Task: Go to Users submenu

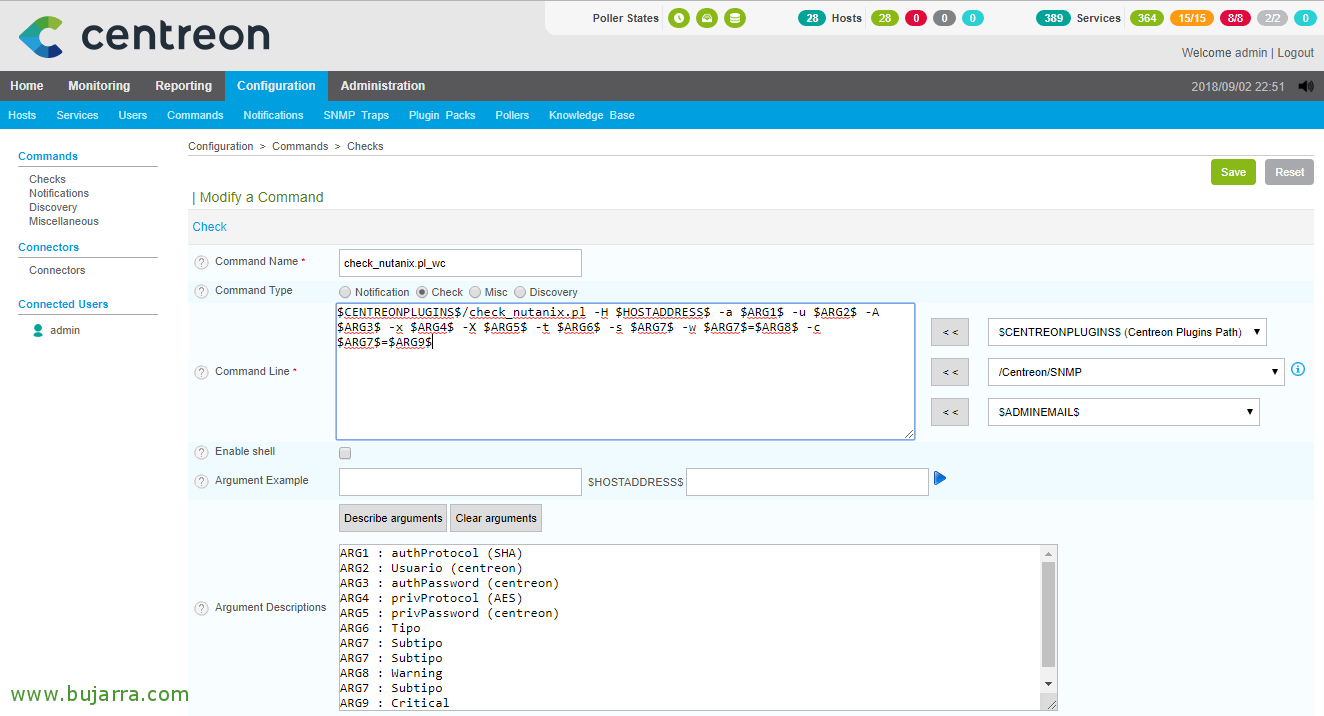Action: 133,115
